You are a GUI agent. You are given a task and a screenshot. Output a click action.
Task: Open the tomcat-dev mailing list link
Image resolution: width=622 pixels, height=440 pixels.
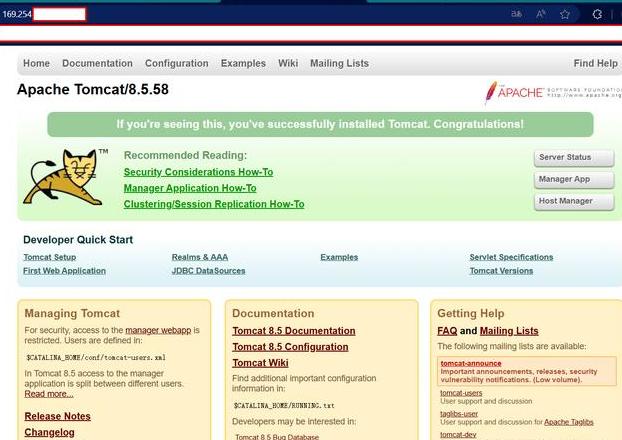[x=458, y=434]
